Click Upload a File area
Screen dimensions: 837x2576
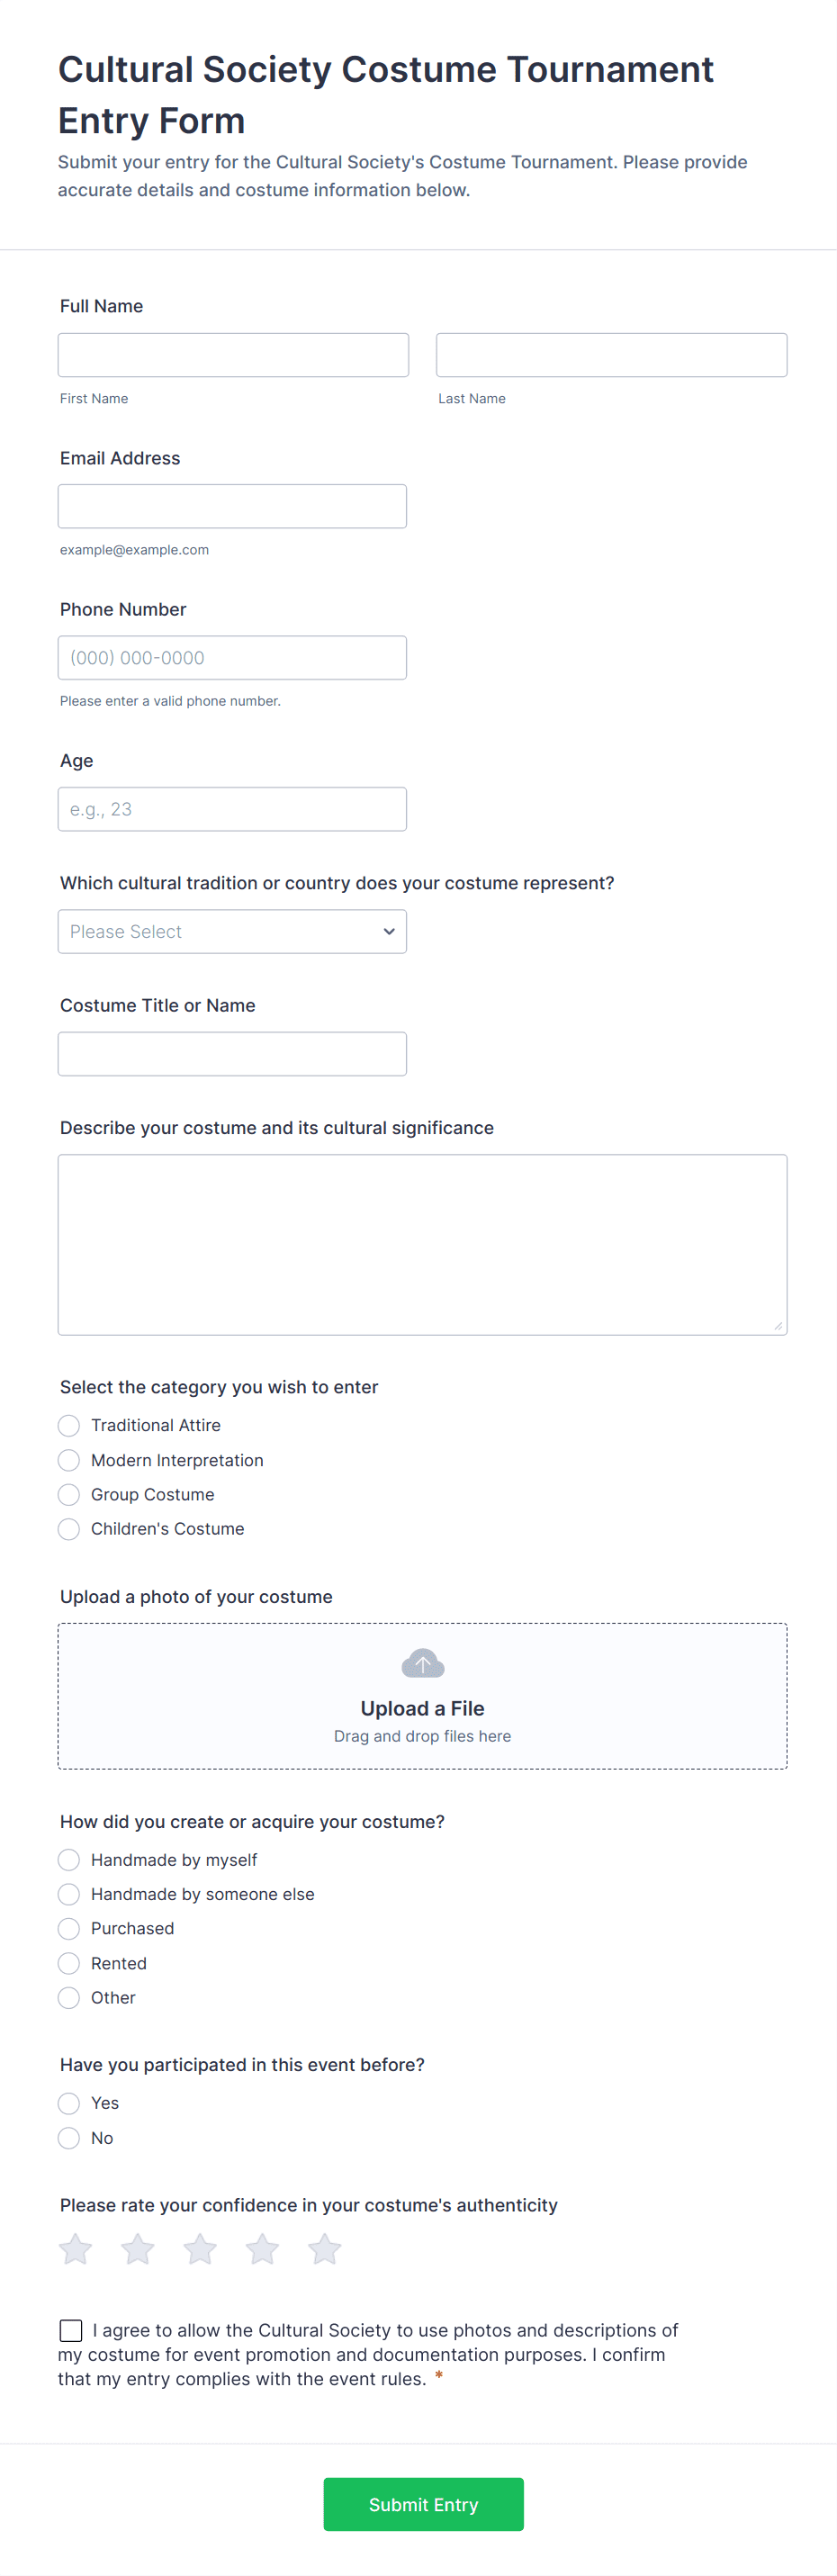click(422, 1708)
